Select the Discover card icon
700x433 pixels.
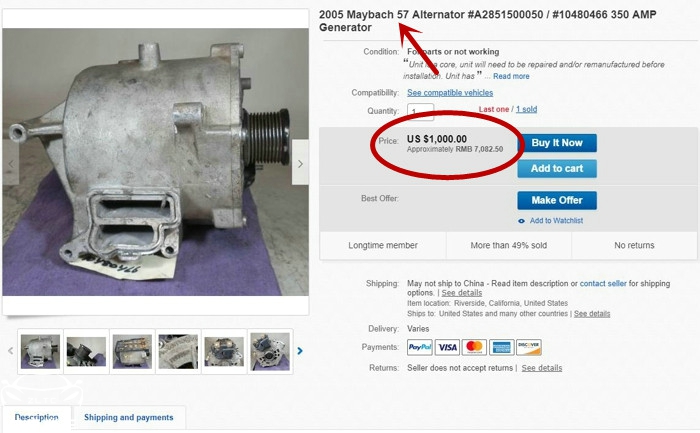[529, 347]
